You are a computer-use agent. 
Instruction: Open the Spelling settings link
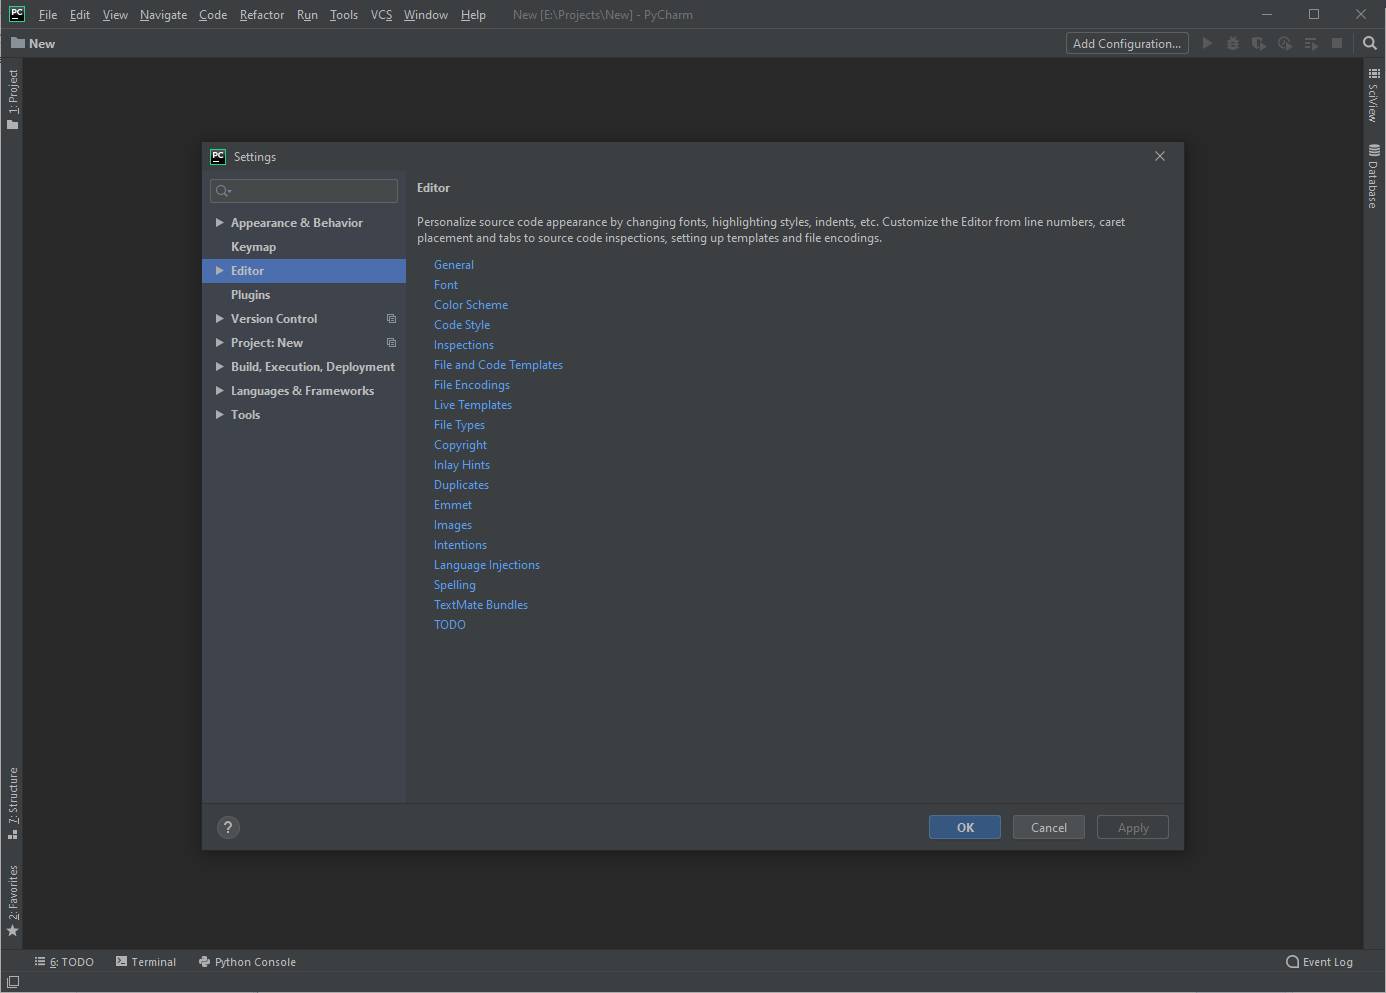coord(455,585)
